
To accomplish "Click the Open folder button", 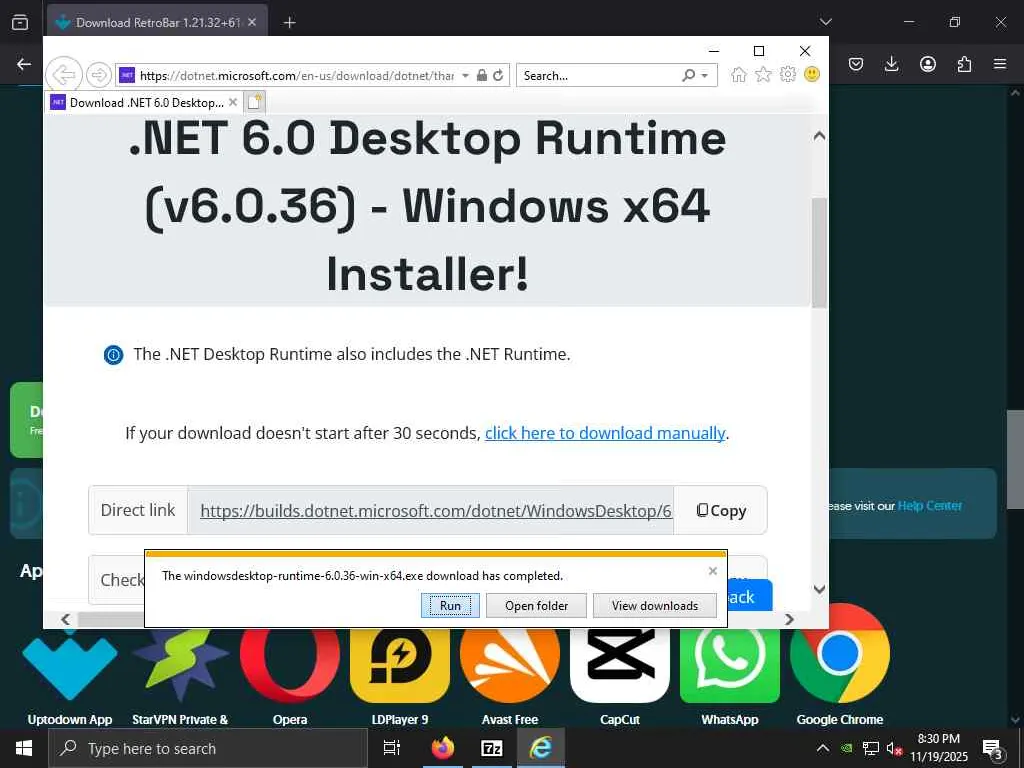I will (x=536, y=605).
